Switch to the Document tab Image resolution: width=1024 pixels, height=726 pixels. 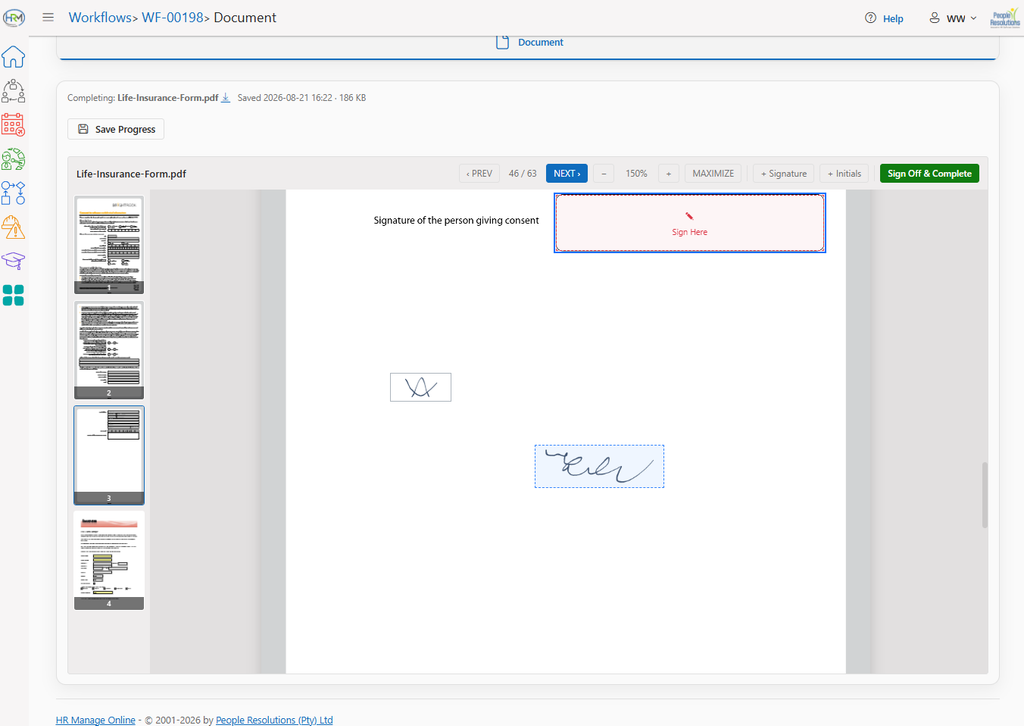pos(530,42)
